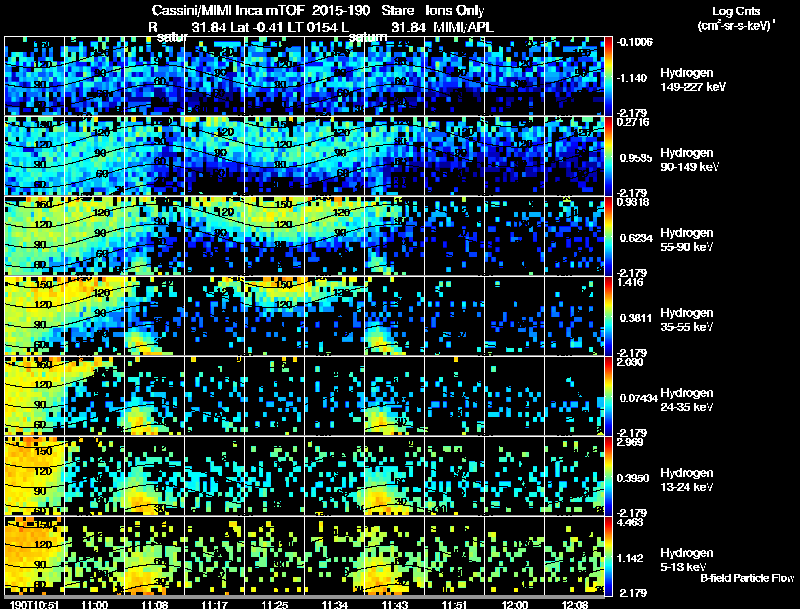Open the 10:51 panel of Hydrogen 13-24 keV

pyautogui.click(x=34, y=476)
